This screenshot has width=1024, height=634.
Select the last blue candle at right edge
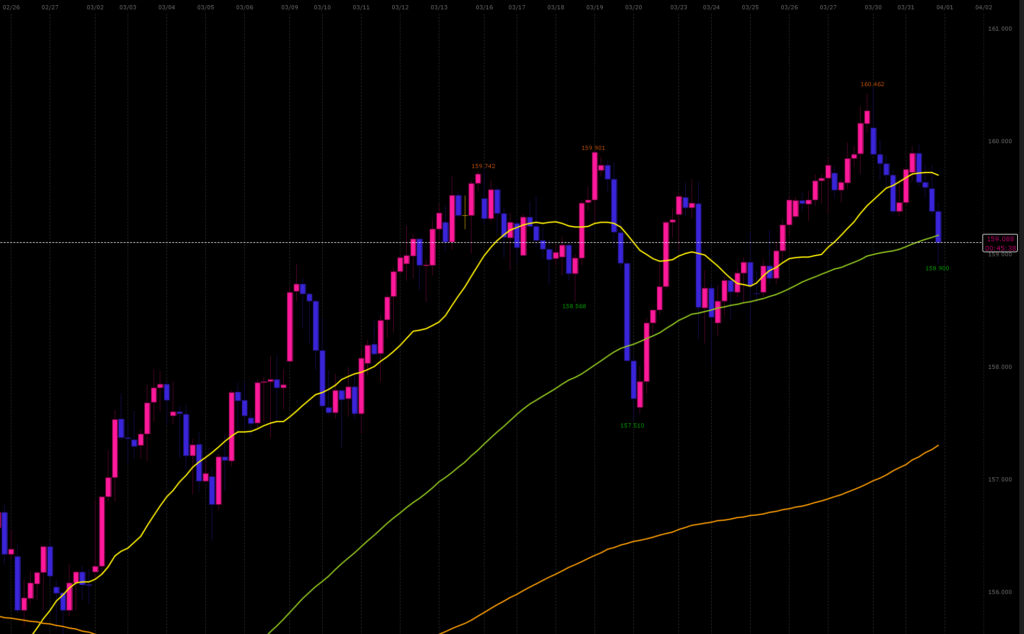click(x=938, y=226)
